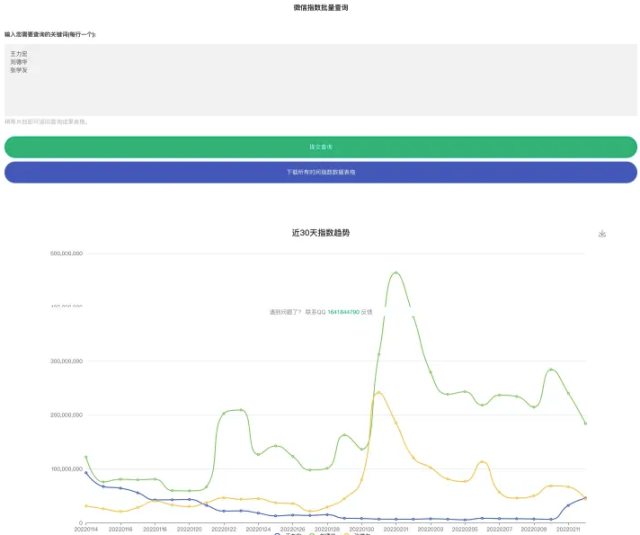Click the green line peak point near 20220201

(x=396, y=273)
